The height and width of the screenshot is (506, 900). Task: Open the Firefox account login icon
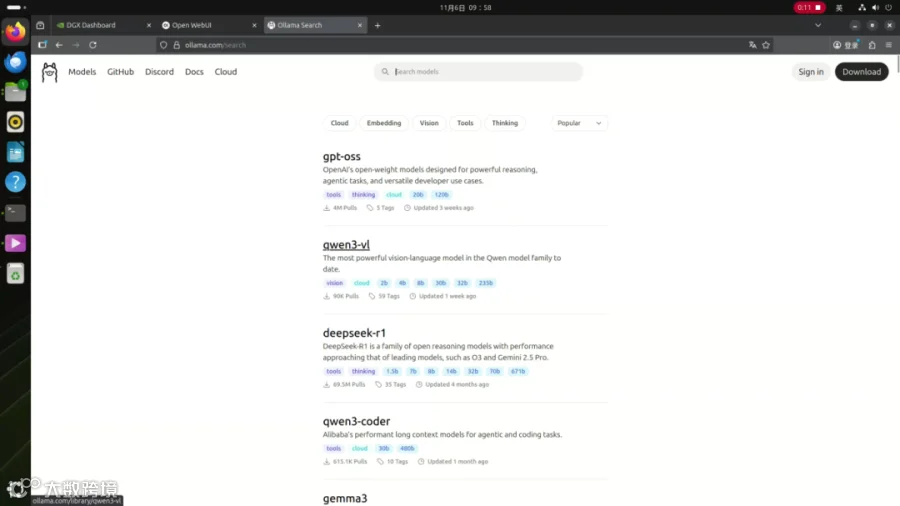[845, 45]
